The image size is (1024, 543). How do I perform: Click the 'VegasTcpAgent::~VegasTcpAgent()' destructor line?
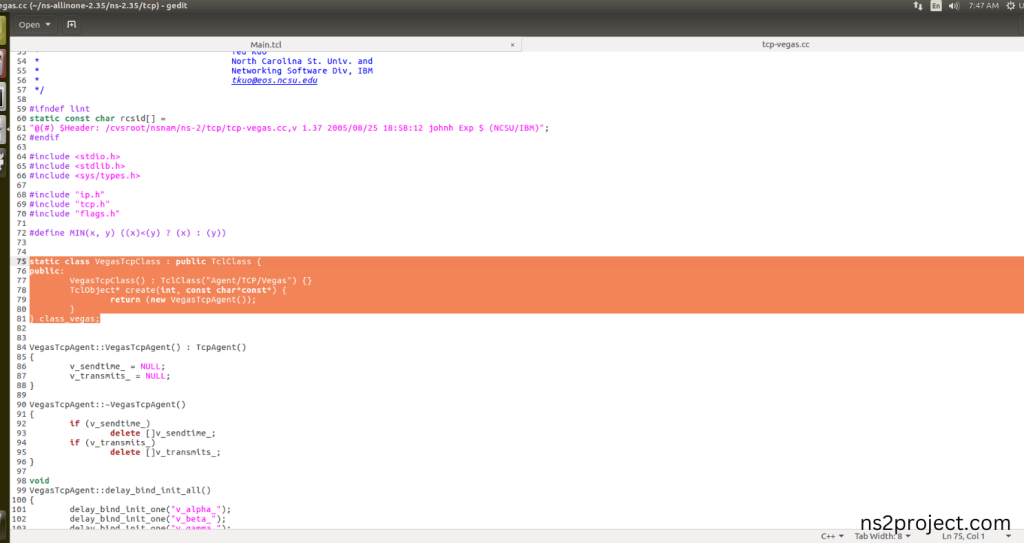click(108, 404)
